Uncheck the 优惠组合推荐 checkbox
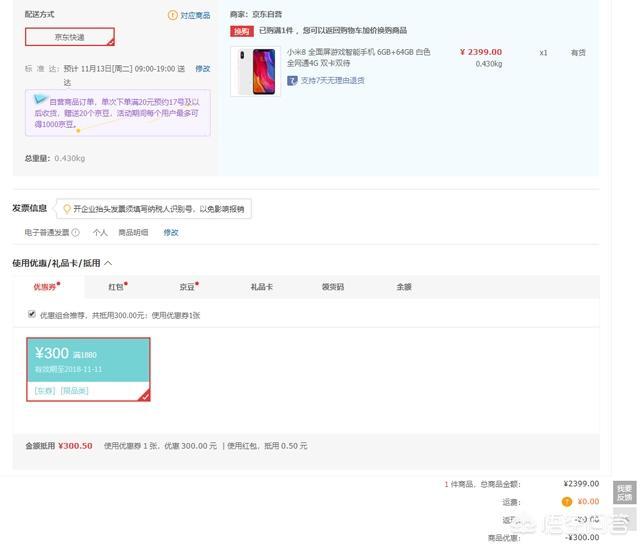 32,314
